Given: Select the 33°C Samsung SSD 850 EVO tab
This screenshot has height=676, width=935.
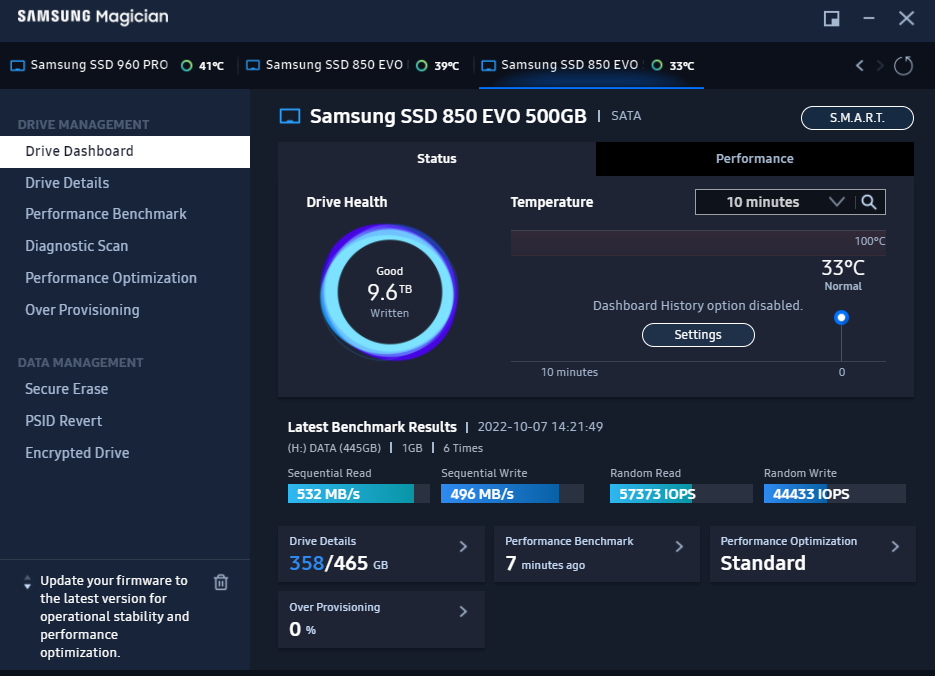Looking at the screenshot, I should [591, 66].
